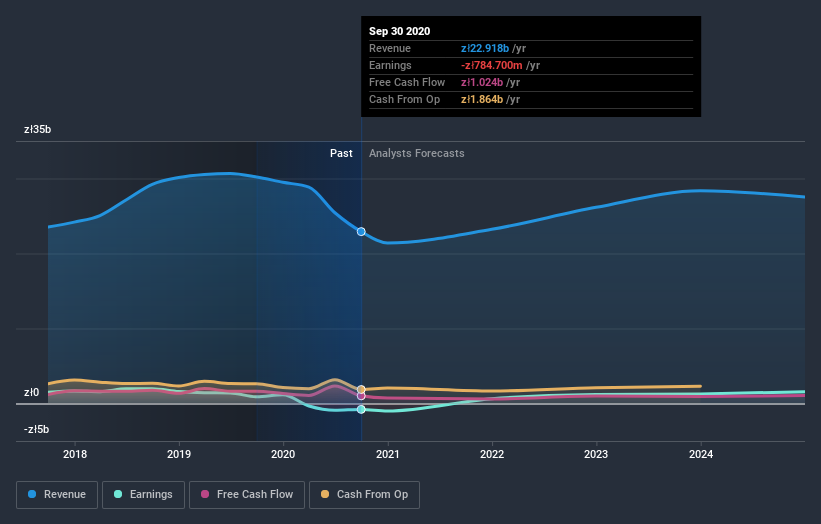Click the -zł5b y-axis label
The height and width of the screenshot is (524, 821).
click(37, 429)
